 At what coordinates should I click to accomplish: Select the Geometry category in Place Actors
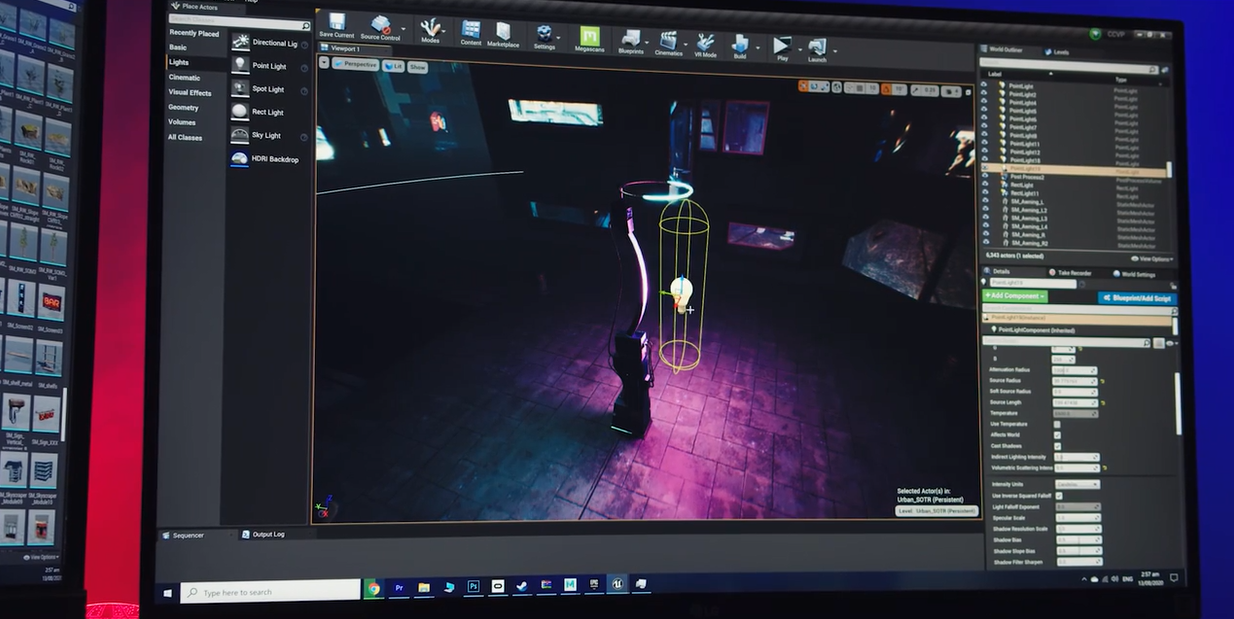(183, 107)
